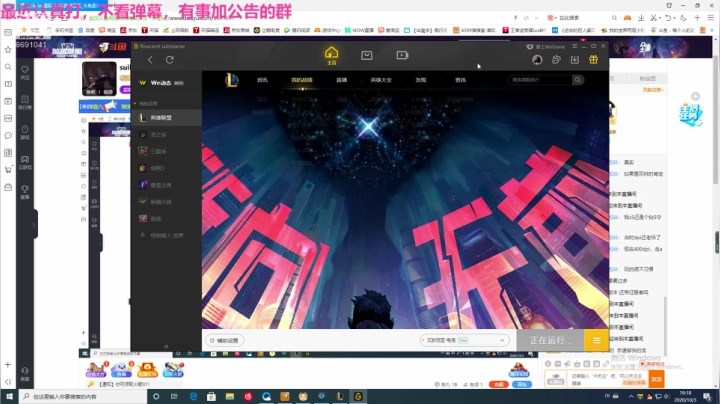Viewport: 720px width, 404px height.
Task: Click the 辅助设置 button at bottom left
Action: coord(225,341)
